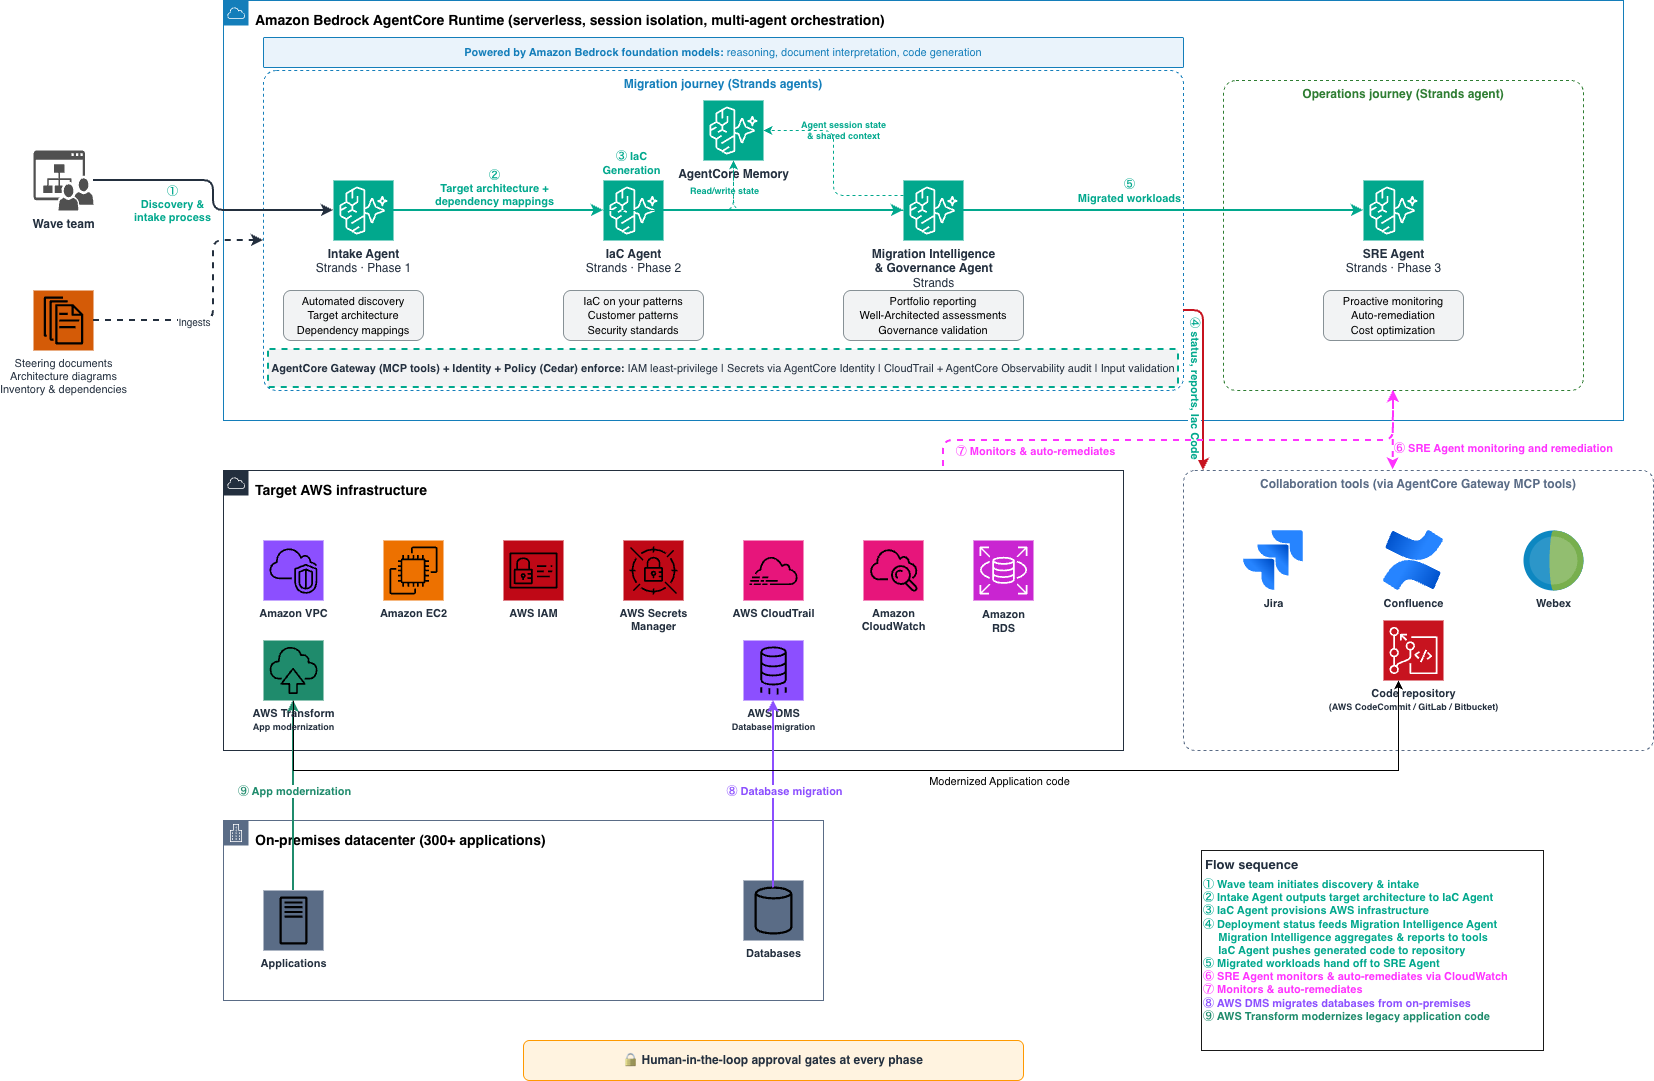Select the IaC Agent icon
Image resolution: width=1654 pixels, height=1081 pixels.
tap(633, 210)
